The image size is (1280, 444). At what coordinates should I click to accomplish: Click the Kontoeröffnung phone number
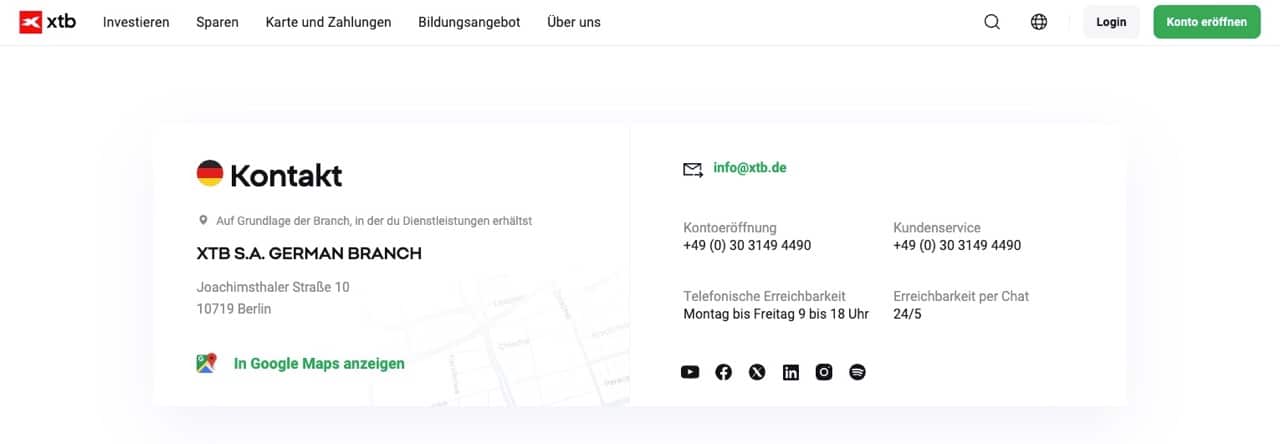click(x=747, y=245)
